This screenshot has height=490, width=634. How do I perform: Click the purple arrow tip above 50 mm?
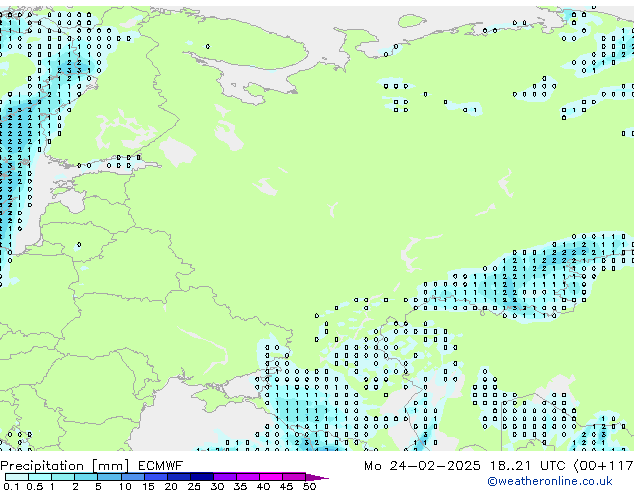coord(317,477)
